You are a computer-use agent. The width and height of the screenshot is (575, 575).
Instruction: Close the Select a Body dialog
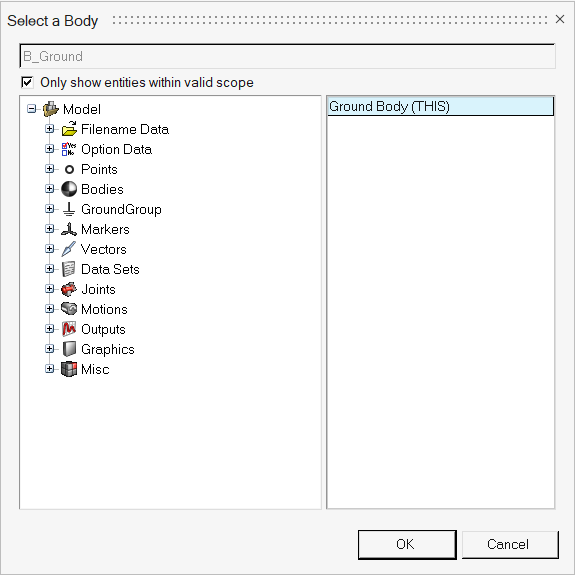pyautogui.click(x=560, y=19)
